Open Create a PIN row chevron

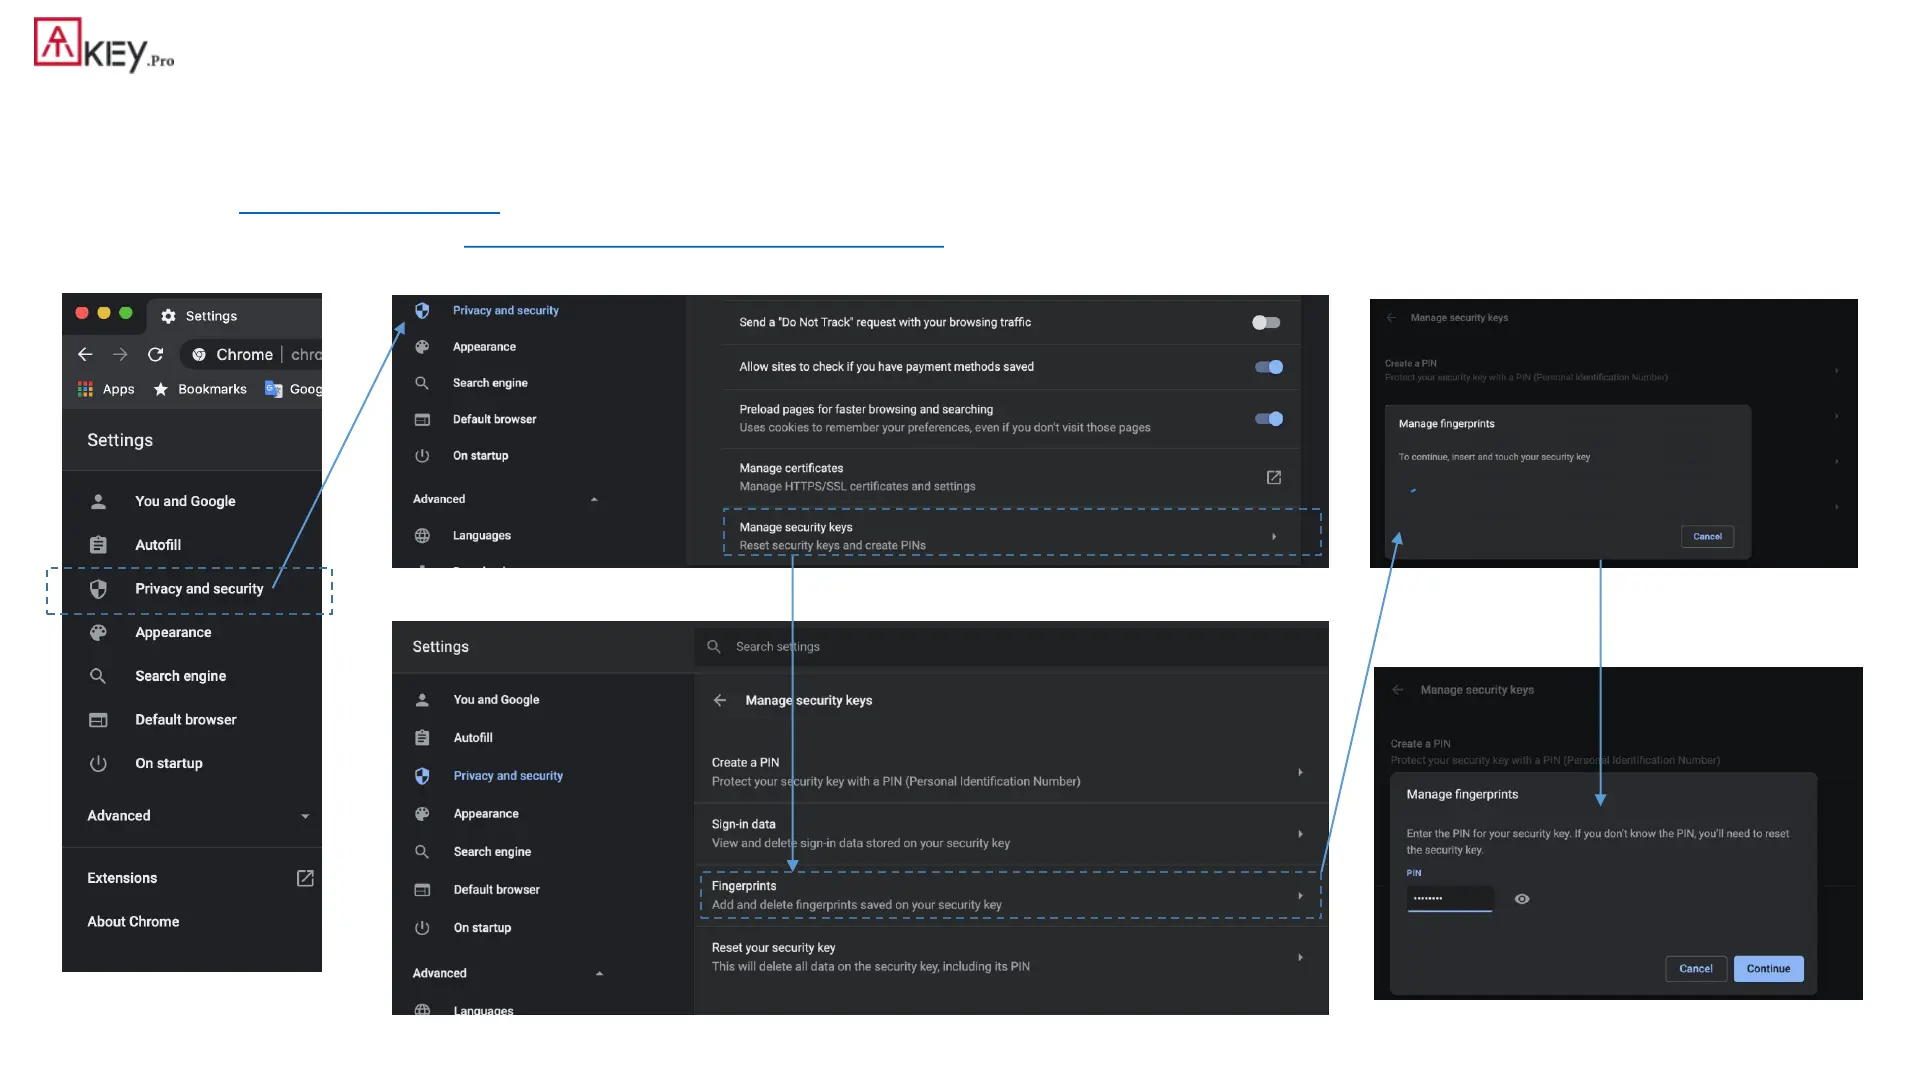1300,772
